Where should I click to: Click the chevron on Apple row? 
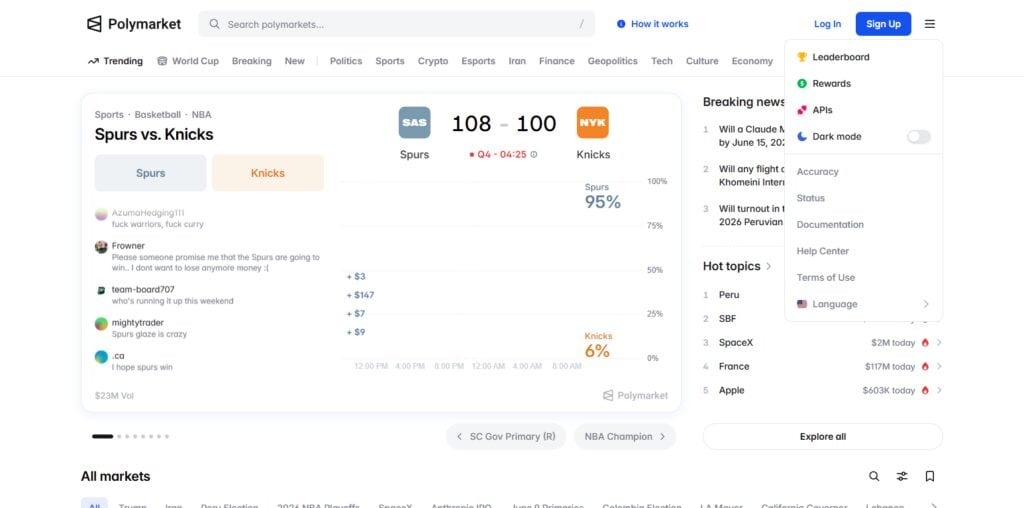[x=939, y=390]
